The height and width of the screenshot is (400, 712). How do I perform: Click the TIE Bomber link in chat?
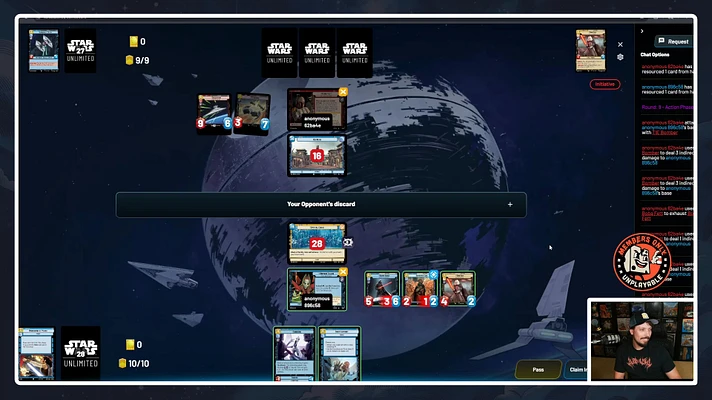[x=665, y=133]
